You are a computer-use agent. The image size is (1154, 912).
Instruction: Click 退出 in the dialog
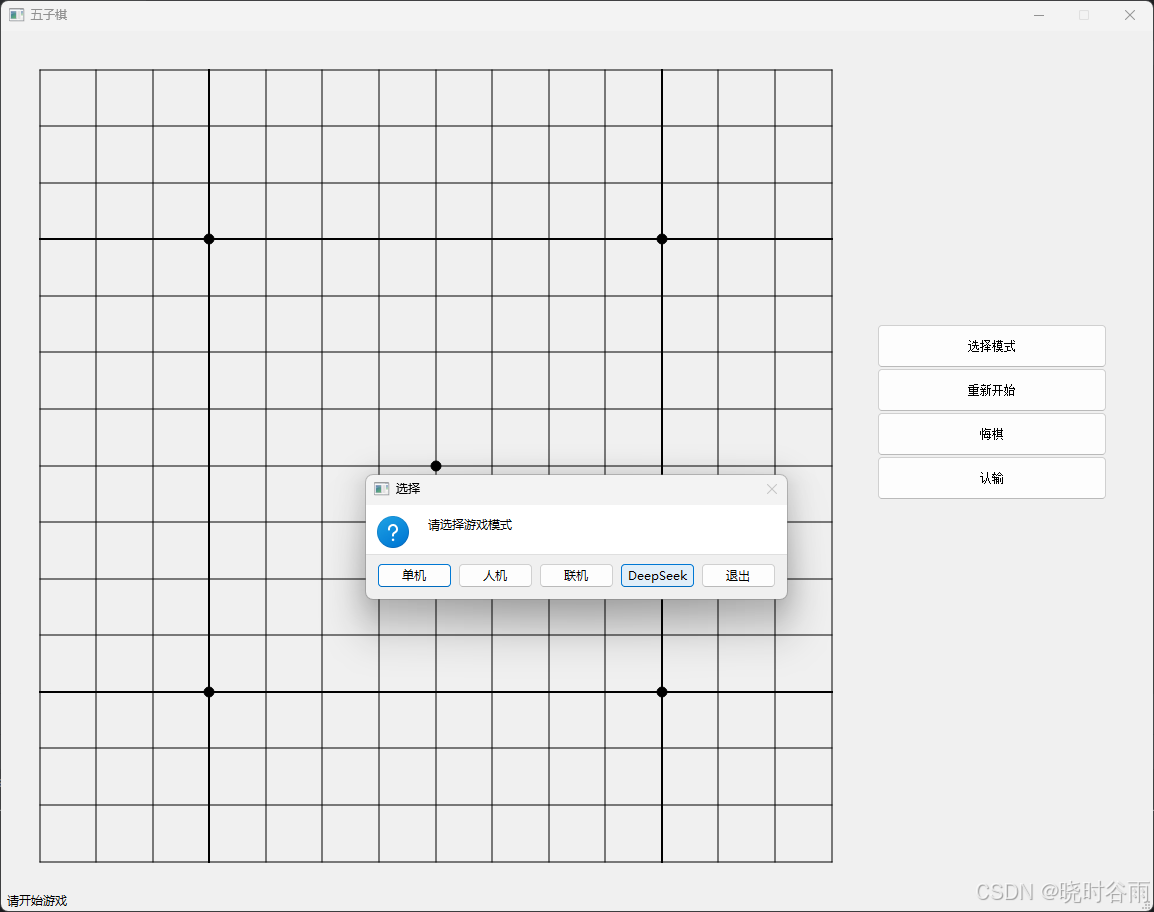coord(738,576)
